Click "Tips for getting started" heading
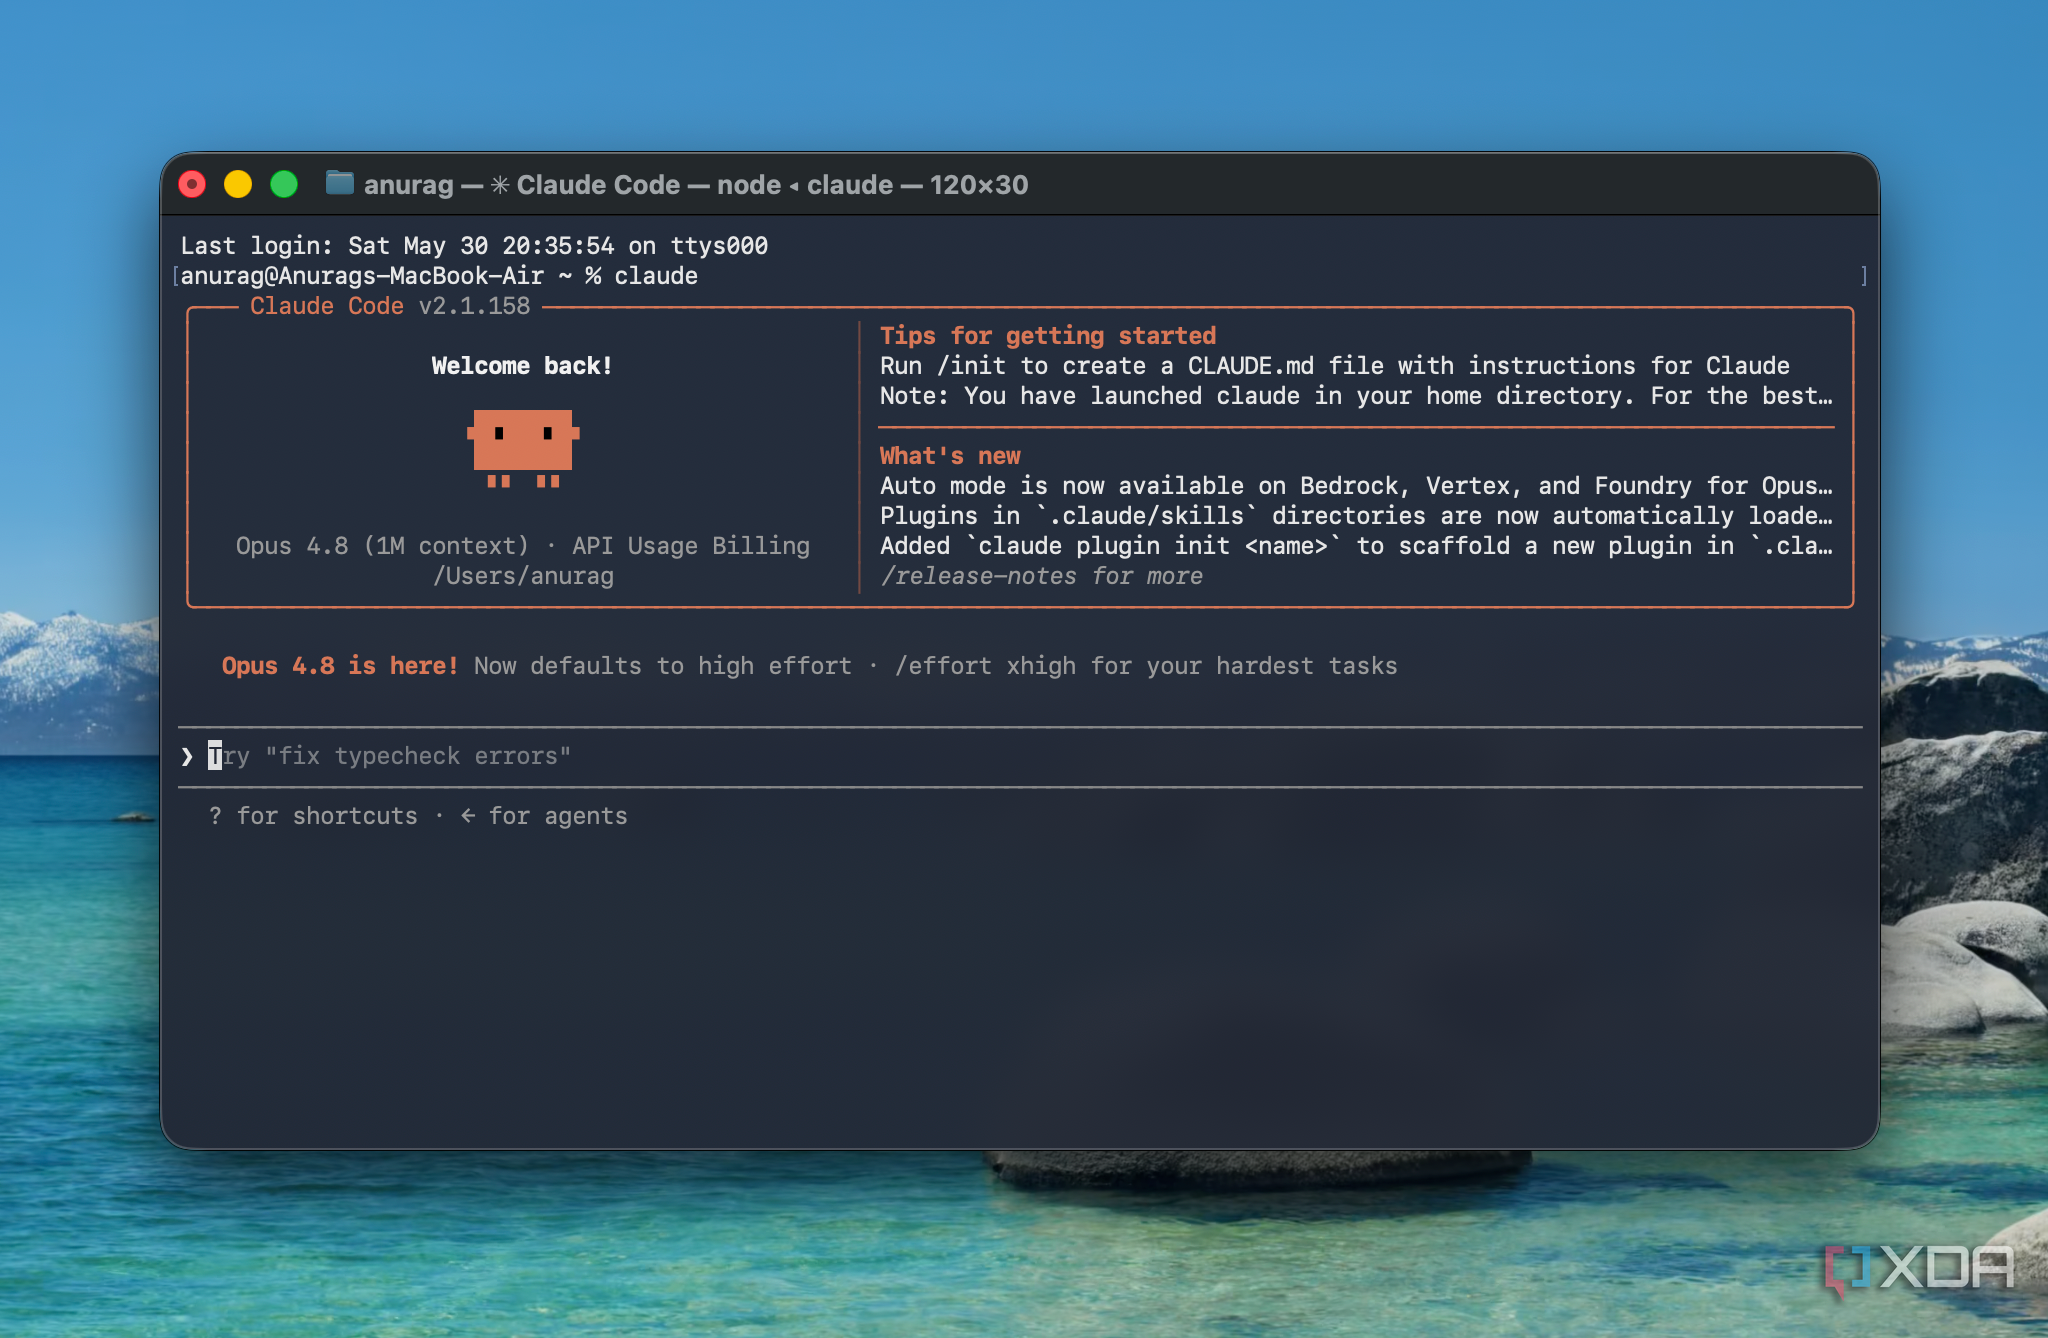Viewport: 2048px width, 1338px height. [1048, 336]
